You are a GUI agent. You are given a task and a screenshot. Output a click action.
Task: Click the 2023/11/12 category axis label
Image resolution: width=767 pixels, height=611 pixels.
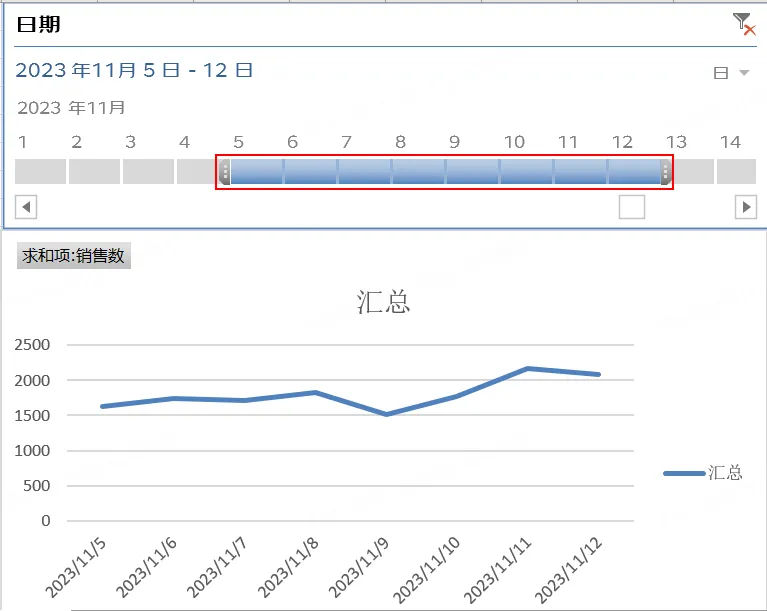[x=568, y=570]
